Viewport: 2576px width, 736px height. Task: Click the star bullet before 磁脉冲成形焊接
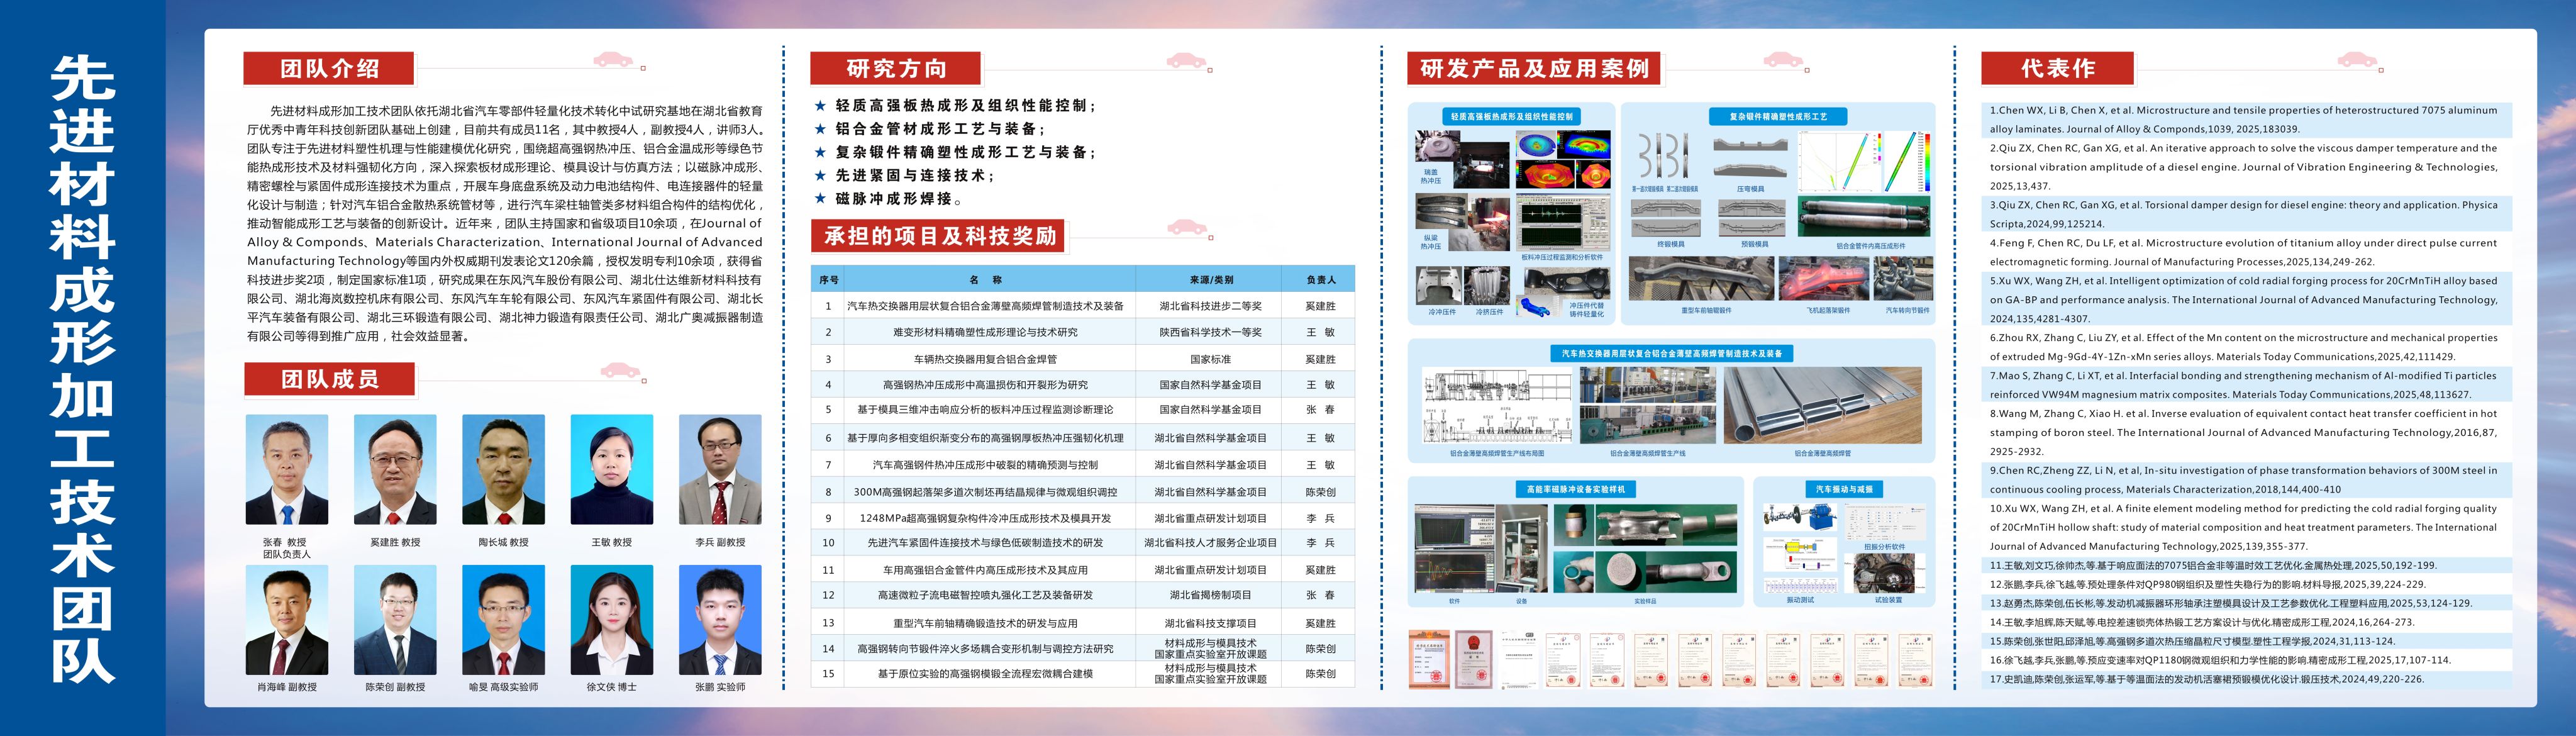(x=820, y=199)
